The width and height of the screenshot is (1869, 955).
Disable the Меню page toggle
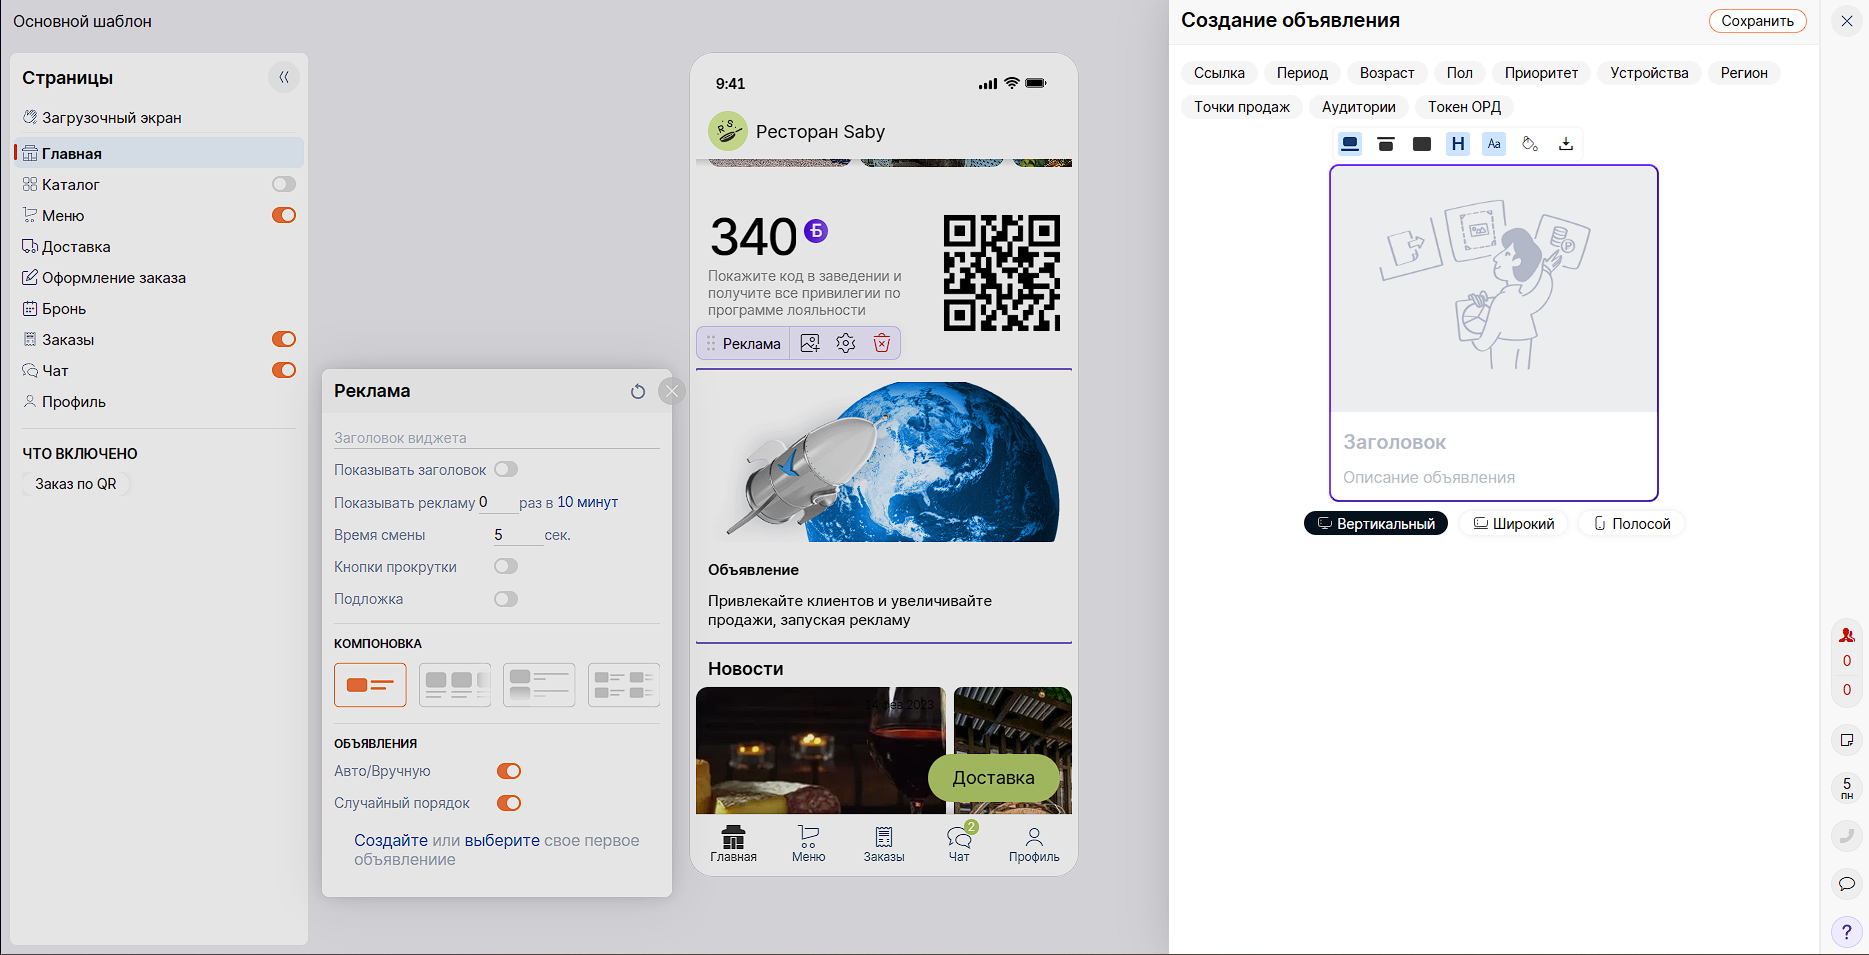(284, 215)
